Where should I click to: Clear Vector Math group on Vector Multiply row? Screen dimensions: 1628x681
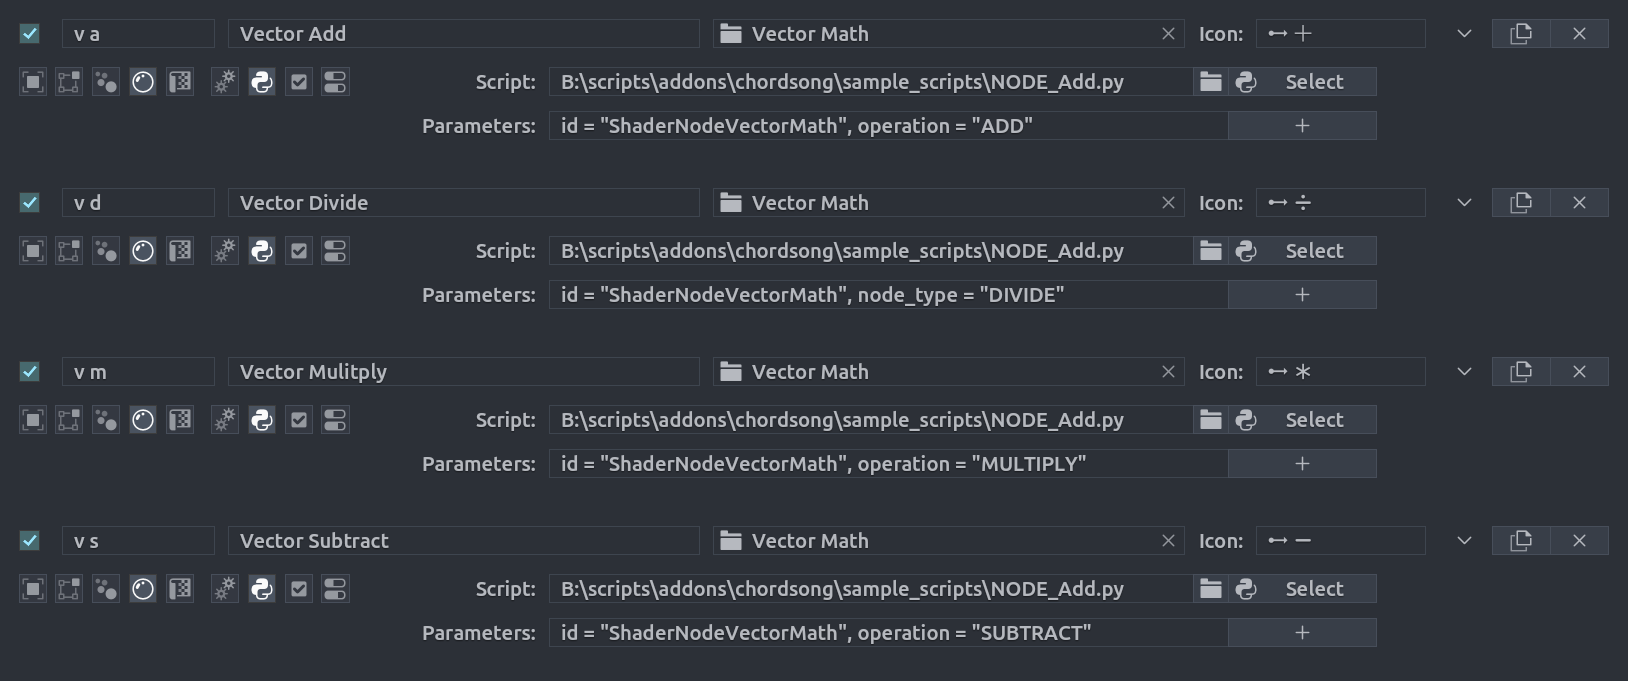pyautogui.click(x=1168, y=372)
